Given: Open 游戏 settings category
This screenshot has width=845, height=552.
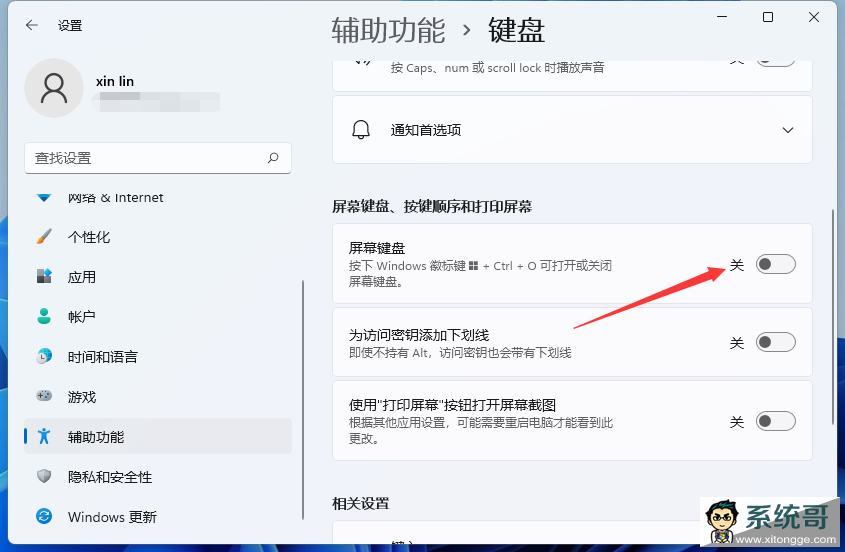Looking at the screenshot, I should (x=158, y=396).
